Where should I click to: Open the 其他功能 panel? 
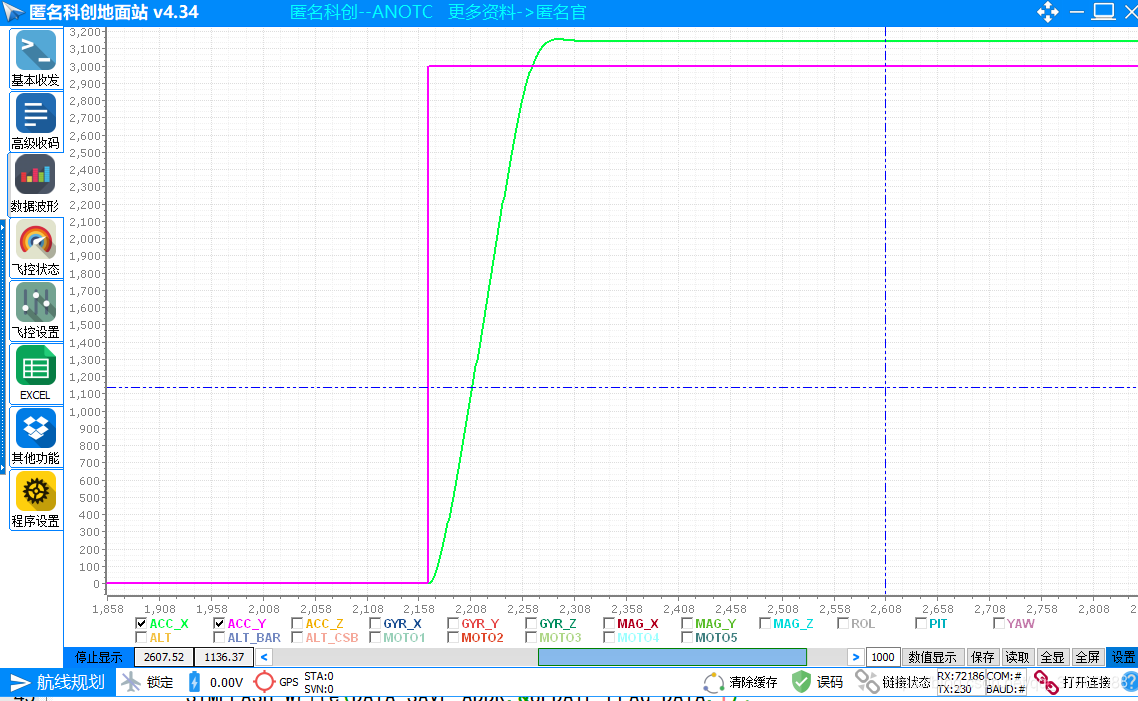coord(36,437)
